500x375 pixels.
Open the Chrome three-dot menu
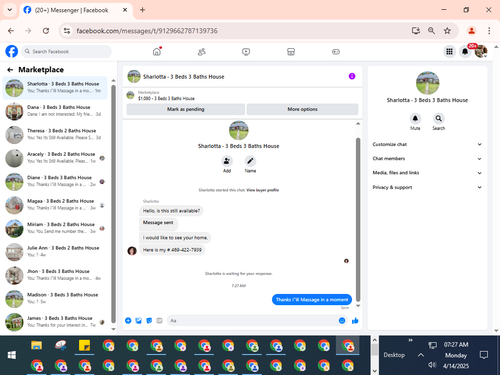tap(489, 31)
